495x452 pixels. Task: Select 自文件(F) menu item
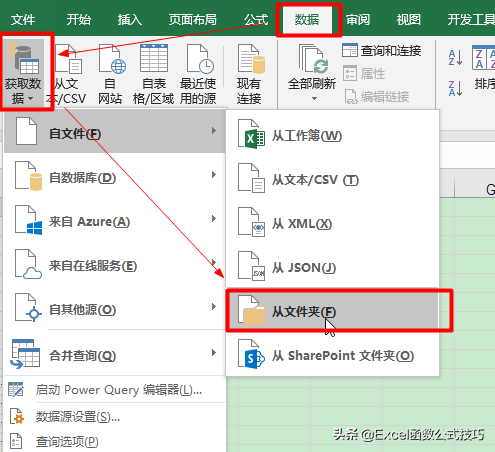click(x=115, y=131)
